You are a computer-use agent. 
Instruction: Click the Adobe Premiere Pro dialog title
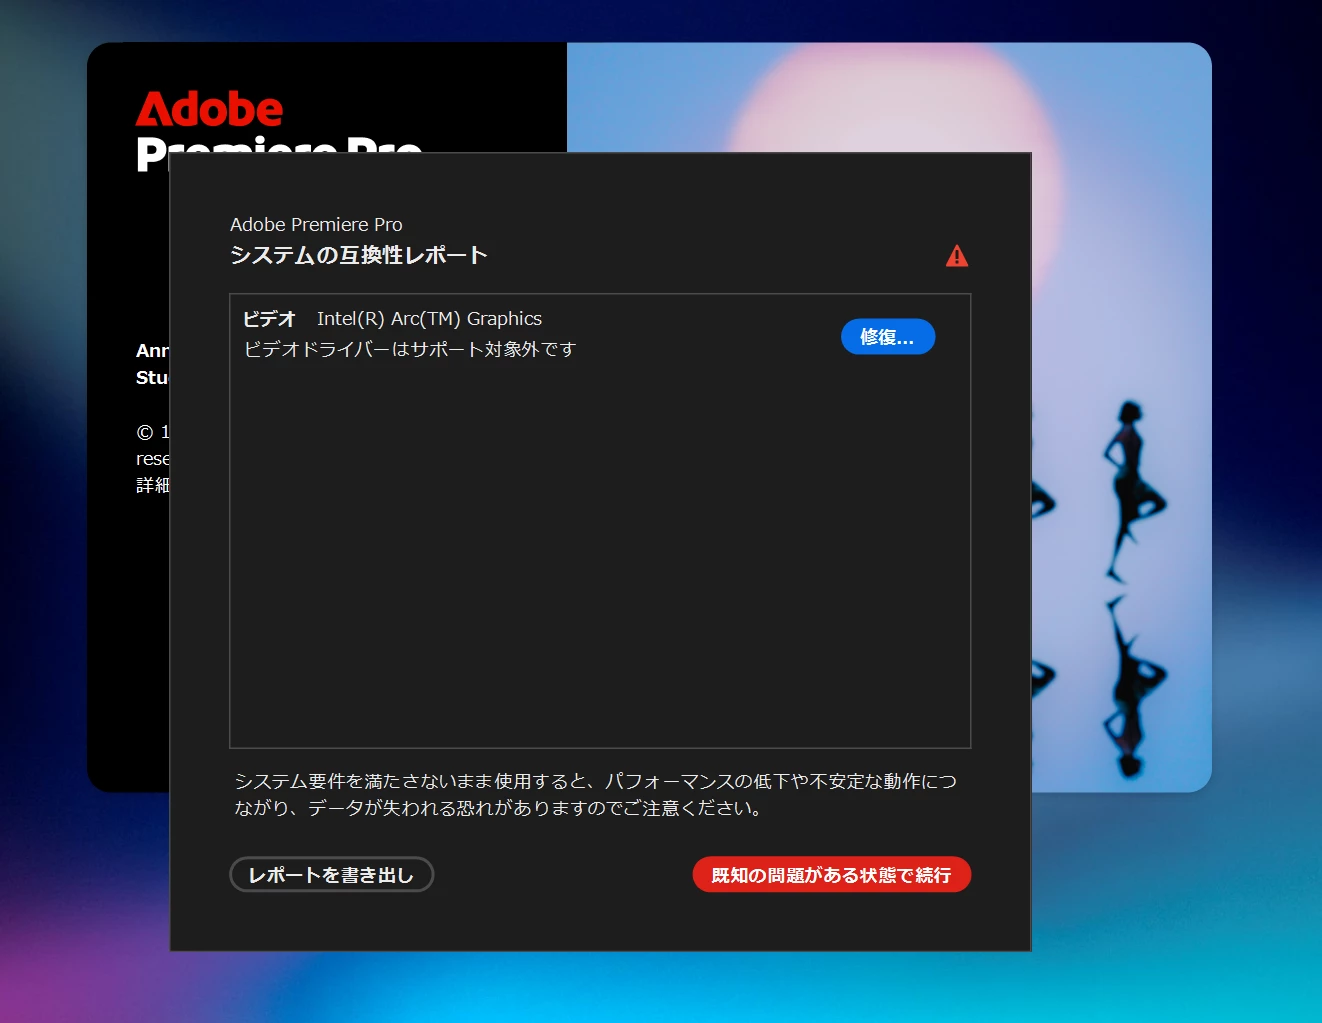click(x=316, y=224)
